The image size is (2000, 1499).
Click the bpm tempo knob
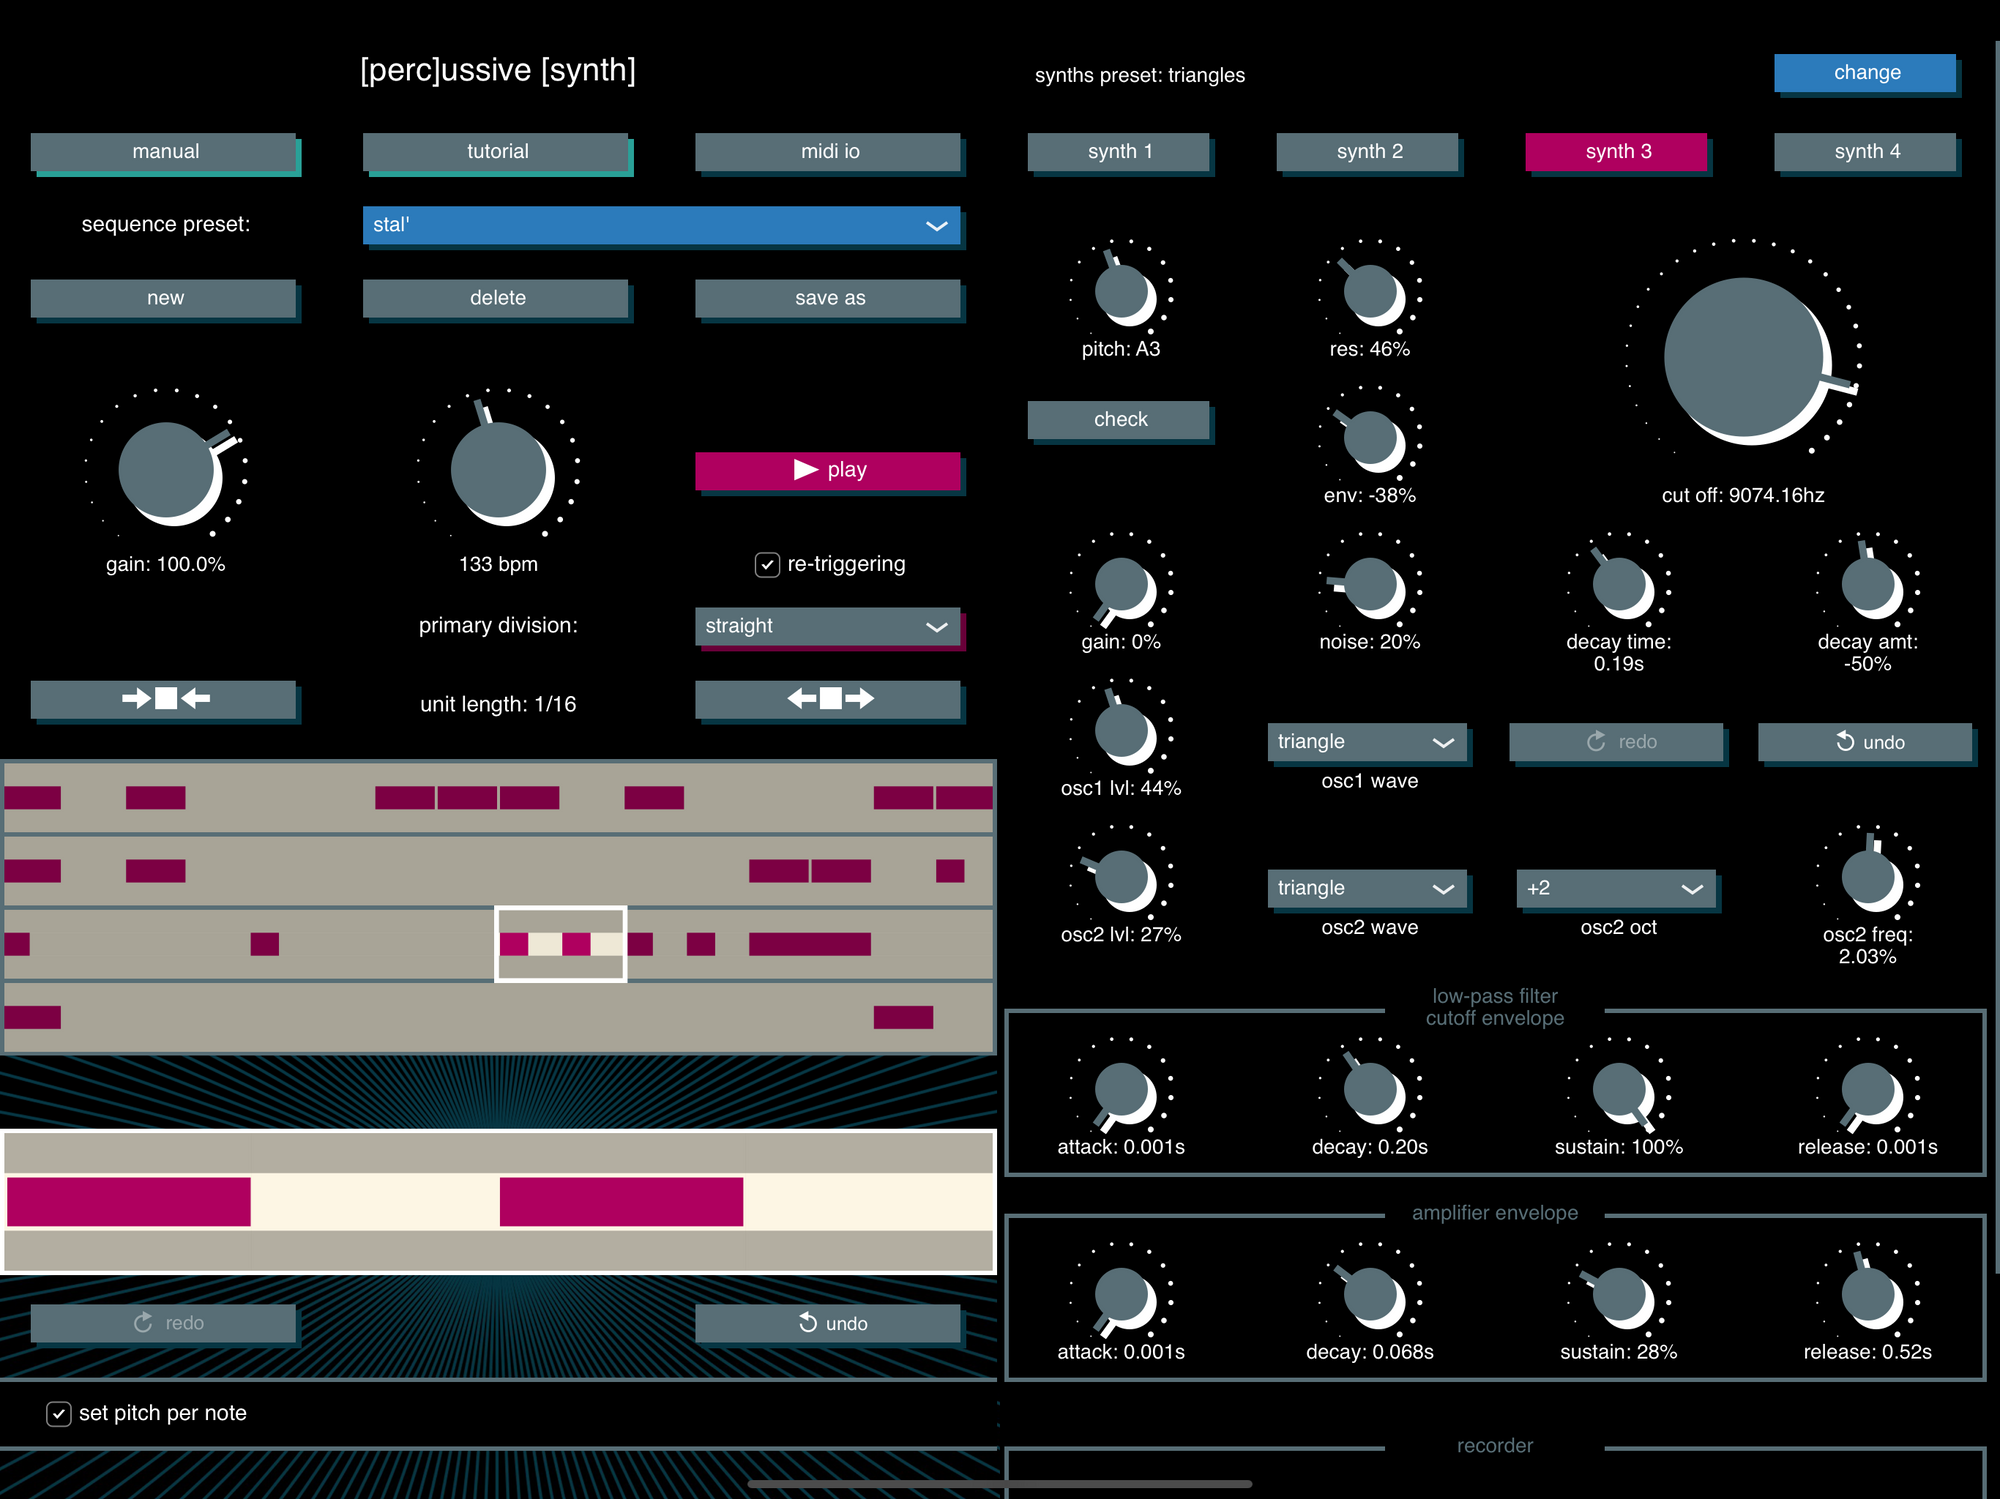click(498, 471)
